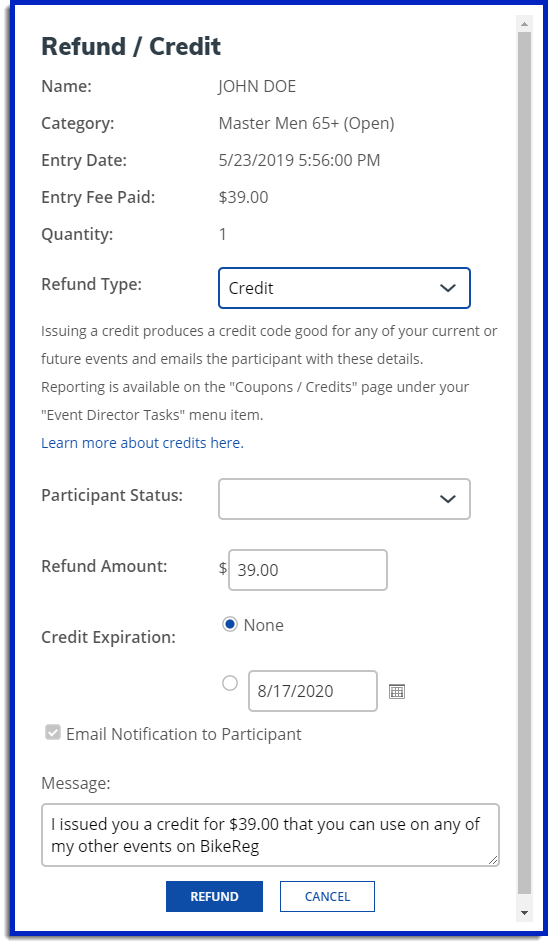Select the dated credit expiration radio button
548x946 pixels.
coord(230,683)
